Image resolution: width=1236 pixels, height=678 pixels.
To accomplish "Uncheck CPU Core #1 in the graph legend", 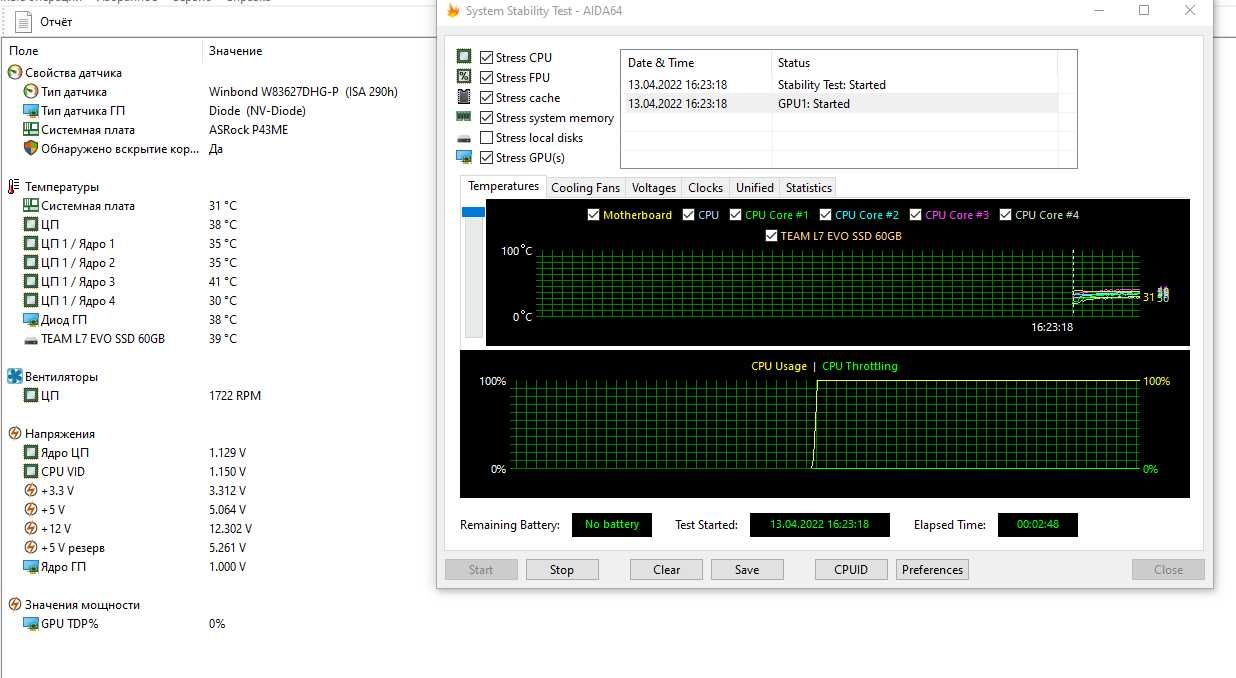I will [736, 215].
